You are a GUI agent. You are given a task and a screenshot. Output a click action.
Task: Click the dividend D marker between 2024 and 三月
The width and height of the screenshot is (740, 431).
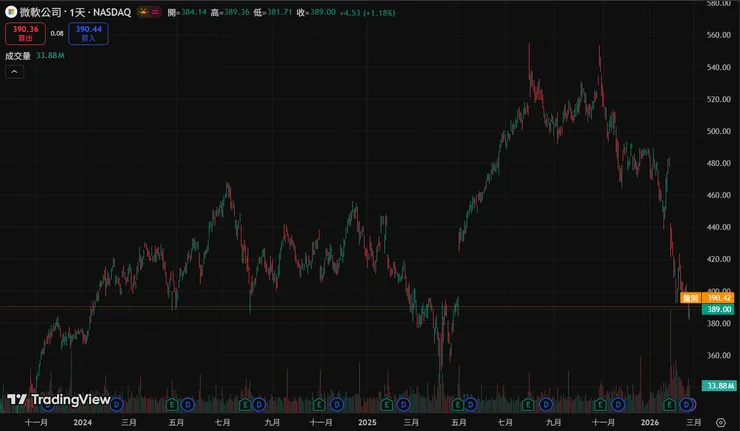116,405
